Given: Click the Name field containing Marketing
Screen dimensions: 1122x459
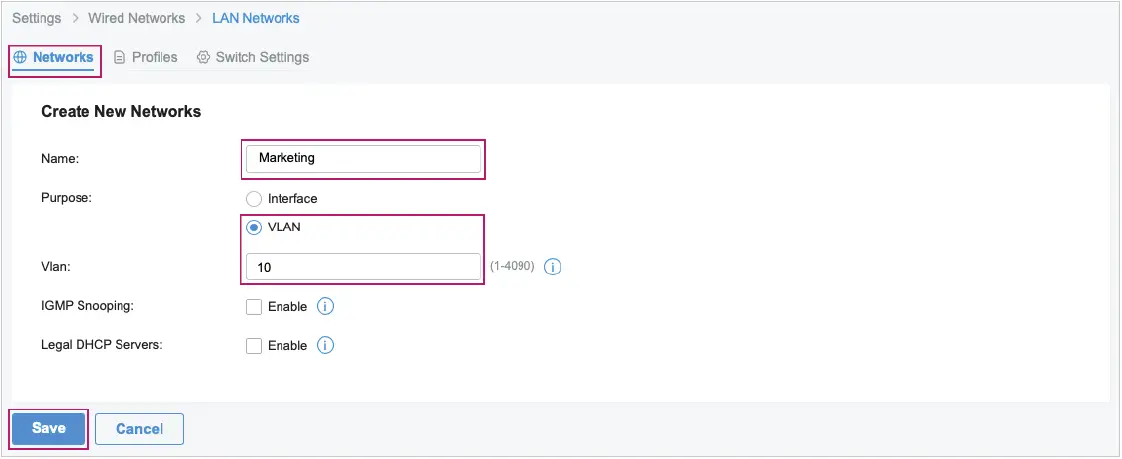Looking at the screenshot, I should (363, 158).
